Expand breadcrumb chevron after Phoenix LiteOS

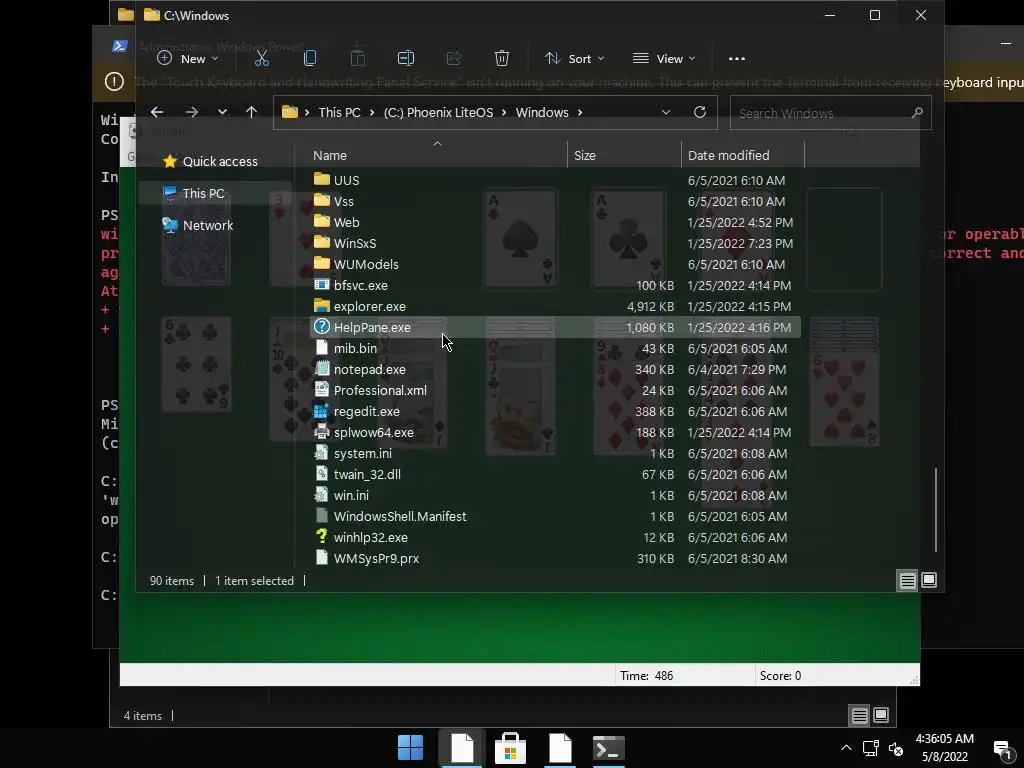504,112
